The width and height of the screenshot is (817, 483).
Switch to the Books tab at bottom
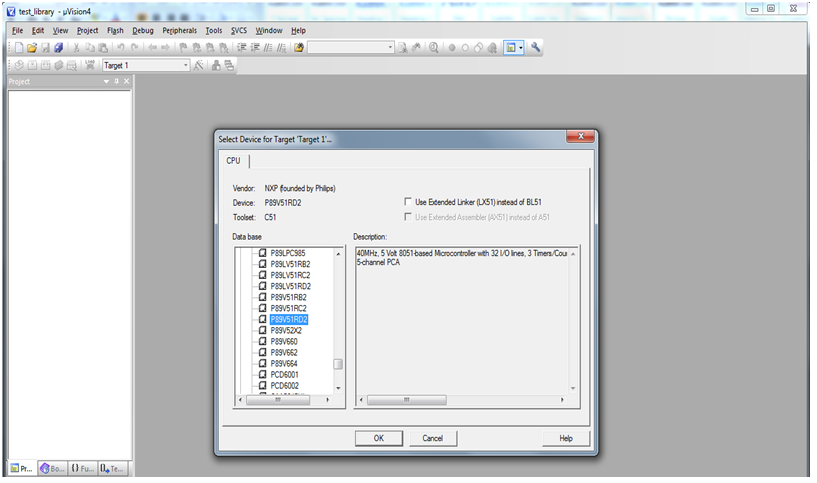53,468
